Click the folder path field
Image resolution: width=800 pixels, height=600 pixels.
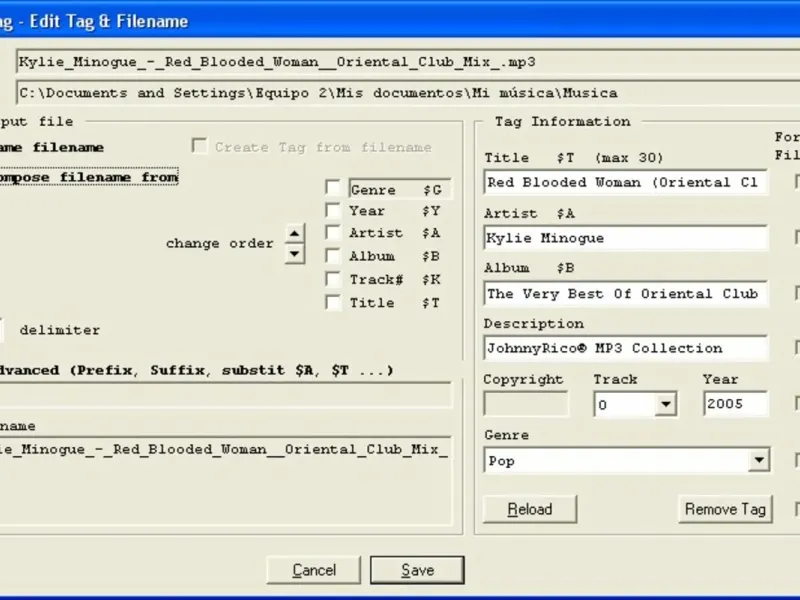(x=408, y=93)
